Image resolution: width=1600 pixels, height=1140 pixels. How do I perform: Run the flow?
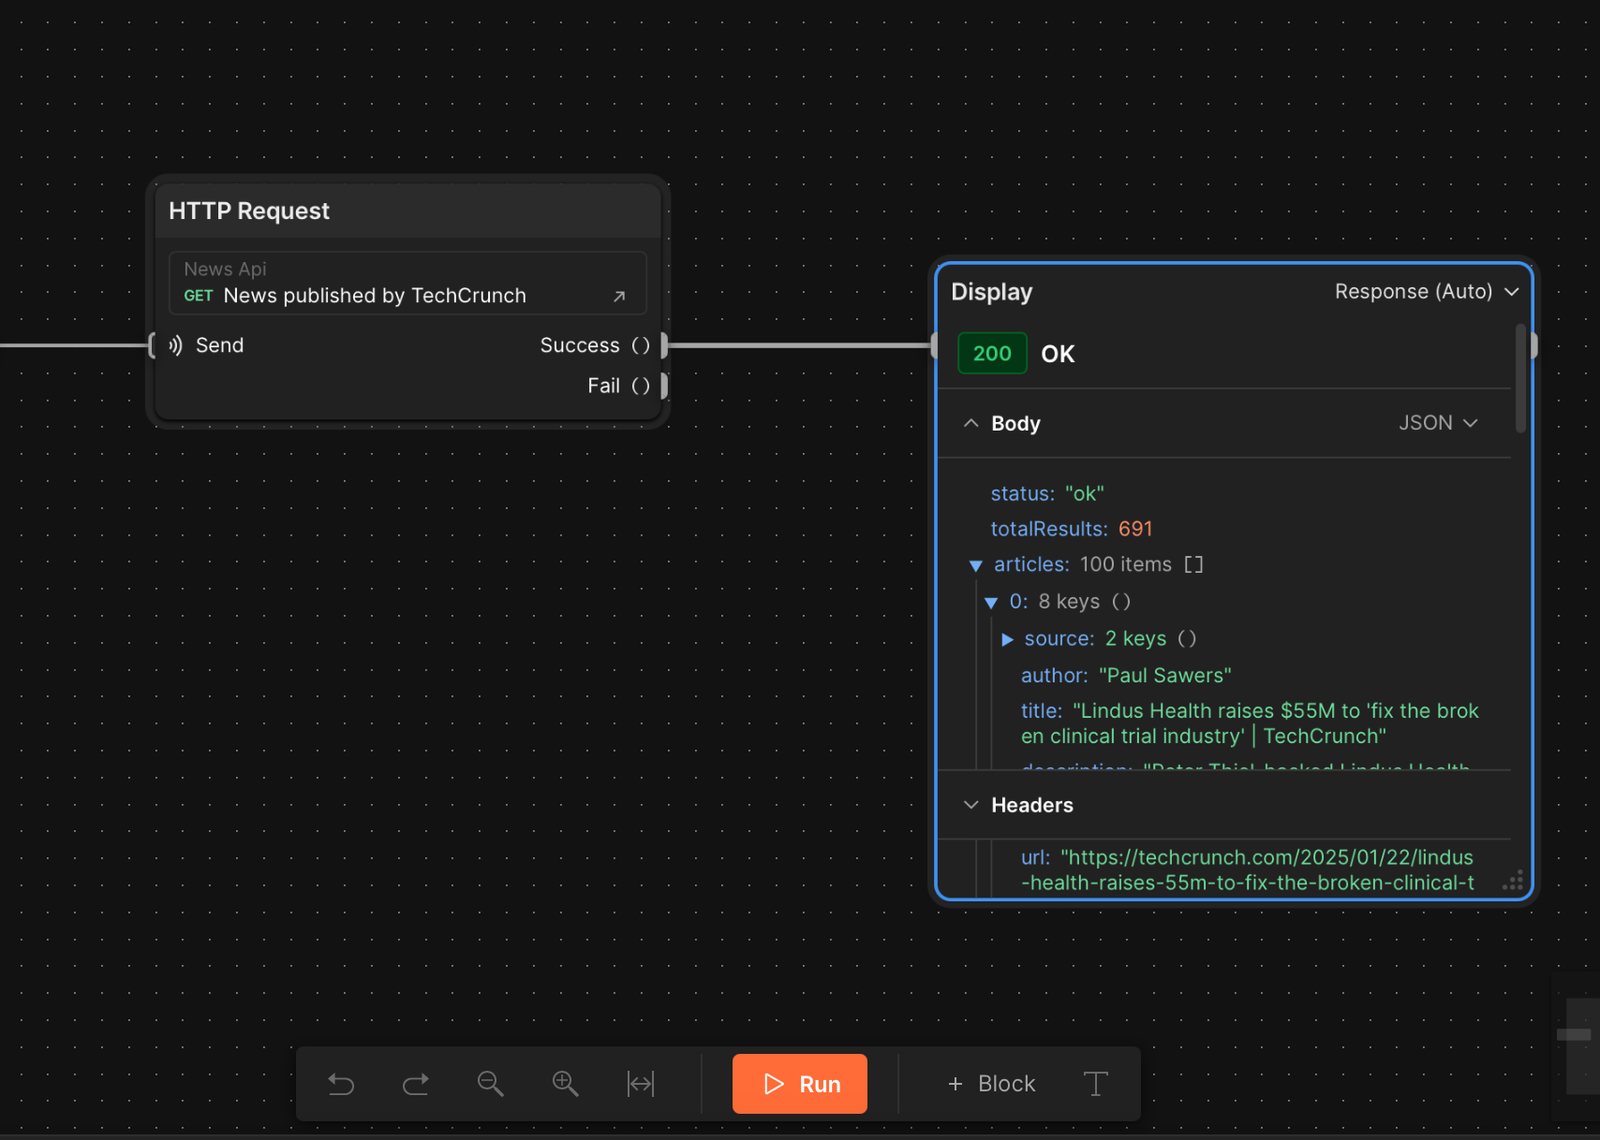click(800, 1084)
